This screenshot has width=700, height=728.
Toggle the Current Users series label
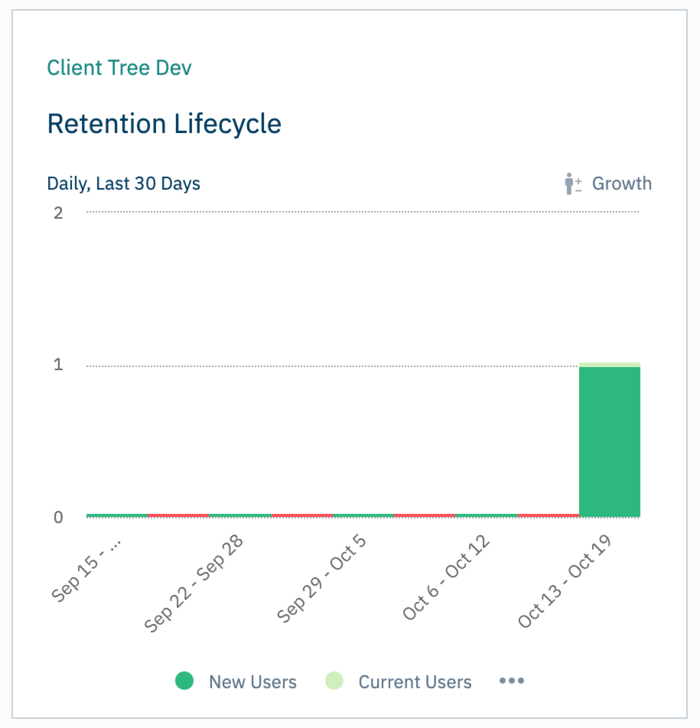pos(414,682)
